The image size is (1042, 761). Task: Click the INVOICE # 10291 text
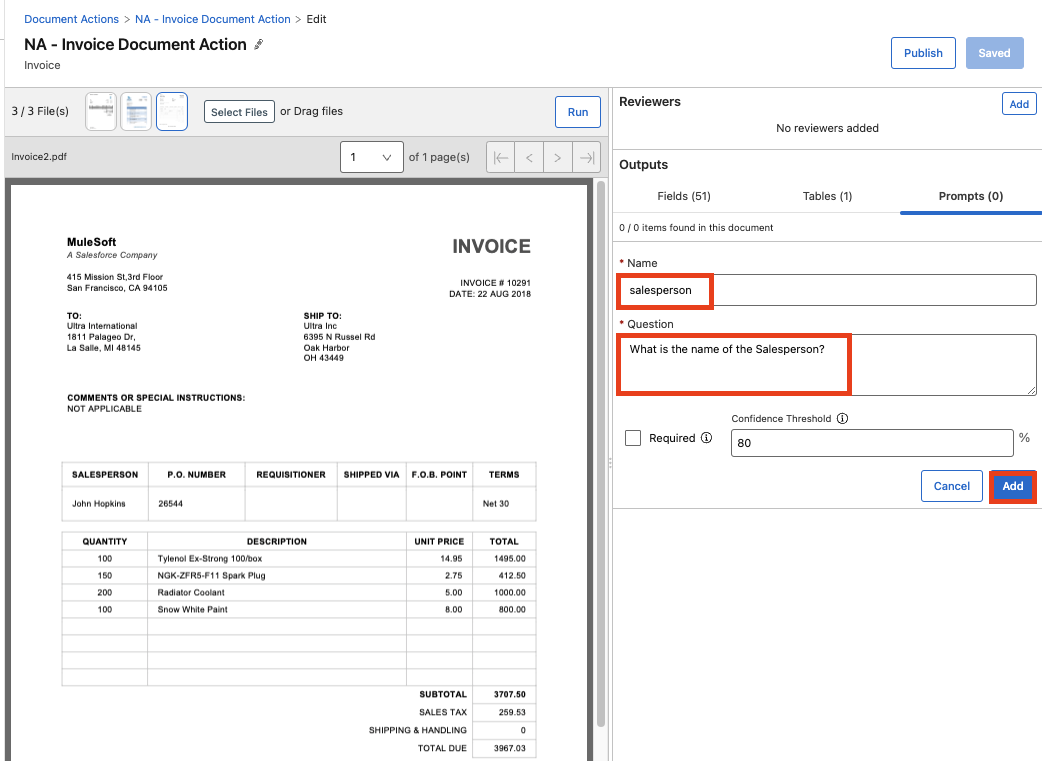tap(495, 282)
